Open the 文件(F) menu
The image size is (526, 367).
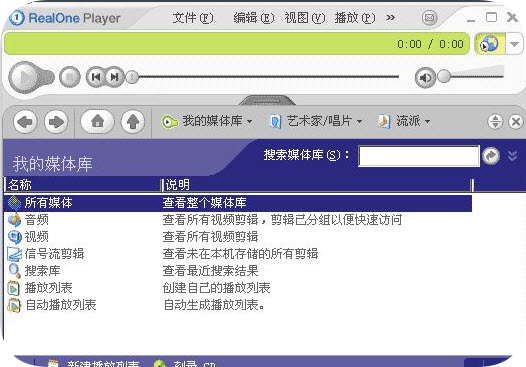193,18
